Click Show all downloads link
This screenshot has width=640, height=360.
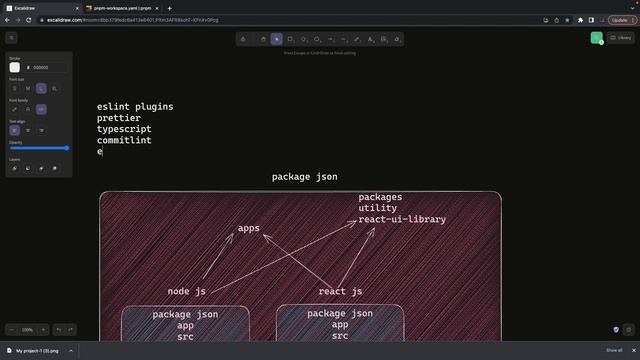[x=614, y=350]
